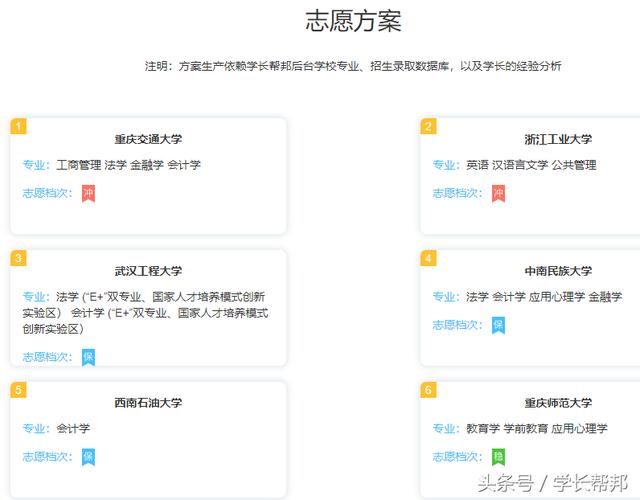Click 志愿档次 label in 浙江工业大学 card
This screenshot has height=500, width=640.
[x=458, y=193]
